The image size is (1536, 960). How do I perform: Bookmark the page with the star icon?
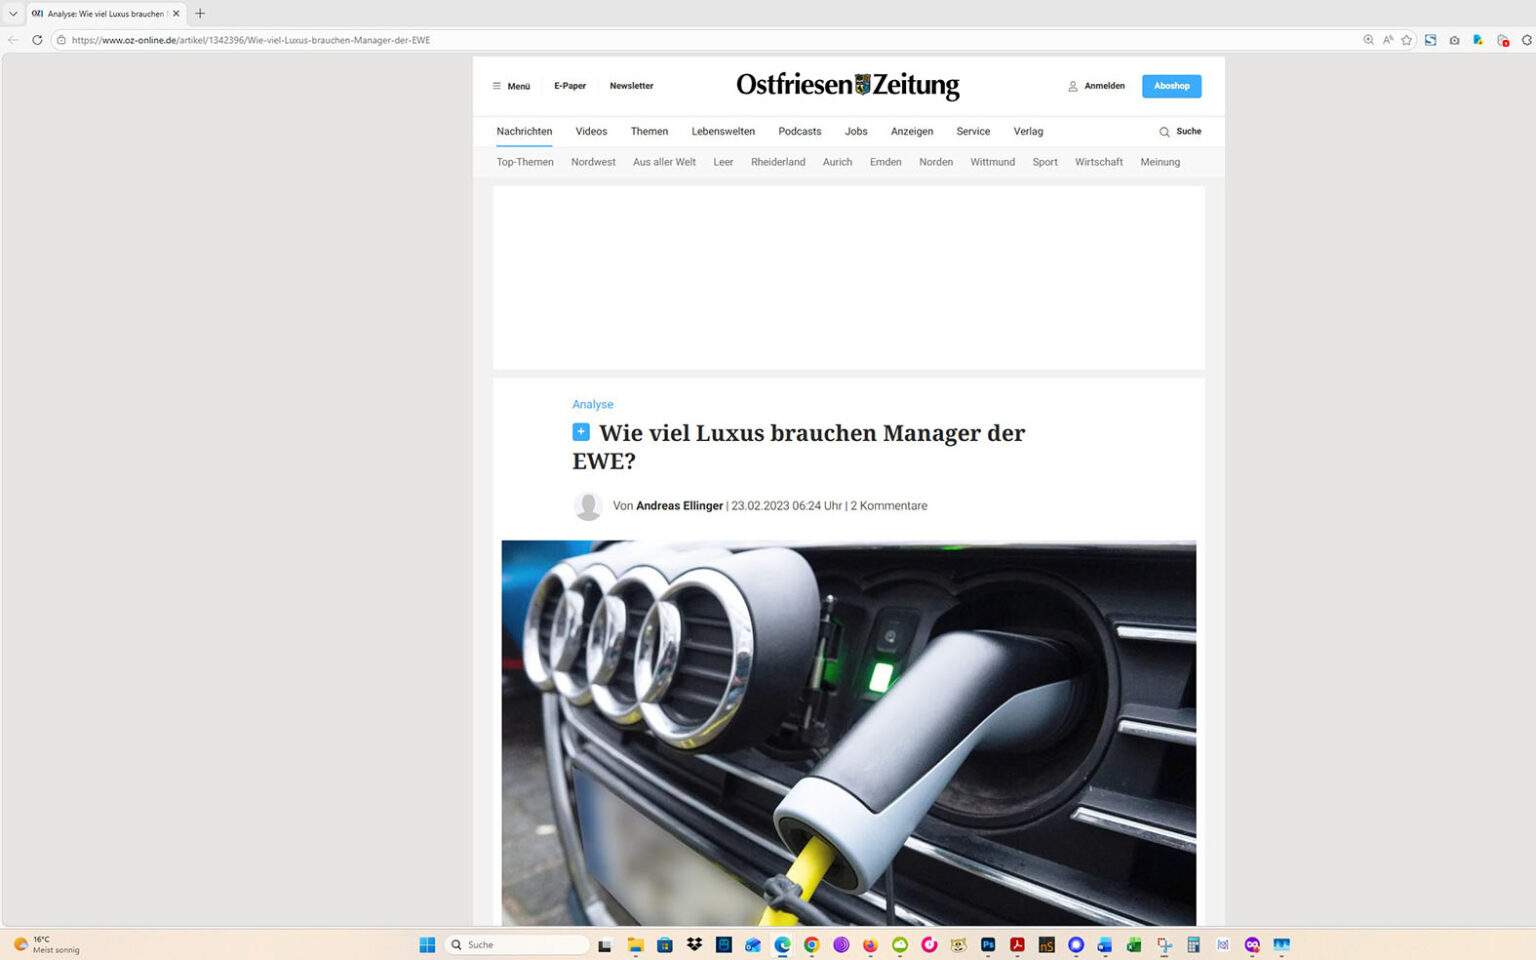pos(1407,40)
